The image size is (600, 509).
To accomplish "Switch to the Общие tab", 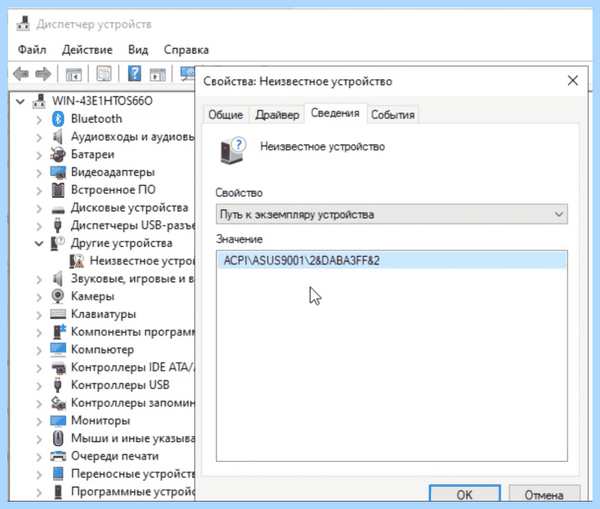I will pos(226,114).
